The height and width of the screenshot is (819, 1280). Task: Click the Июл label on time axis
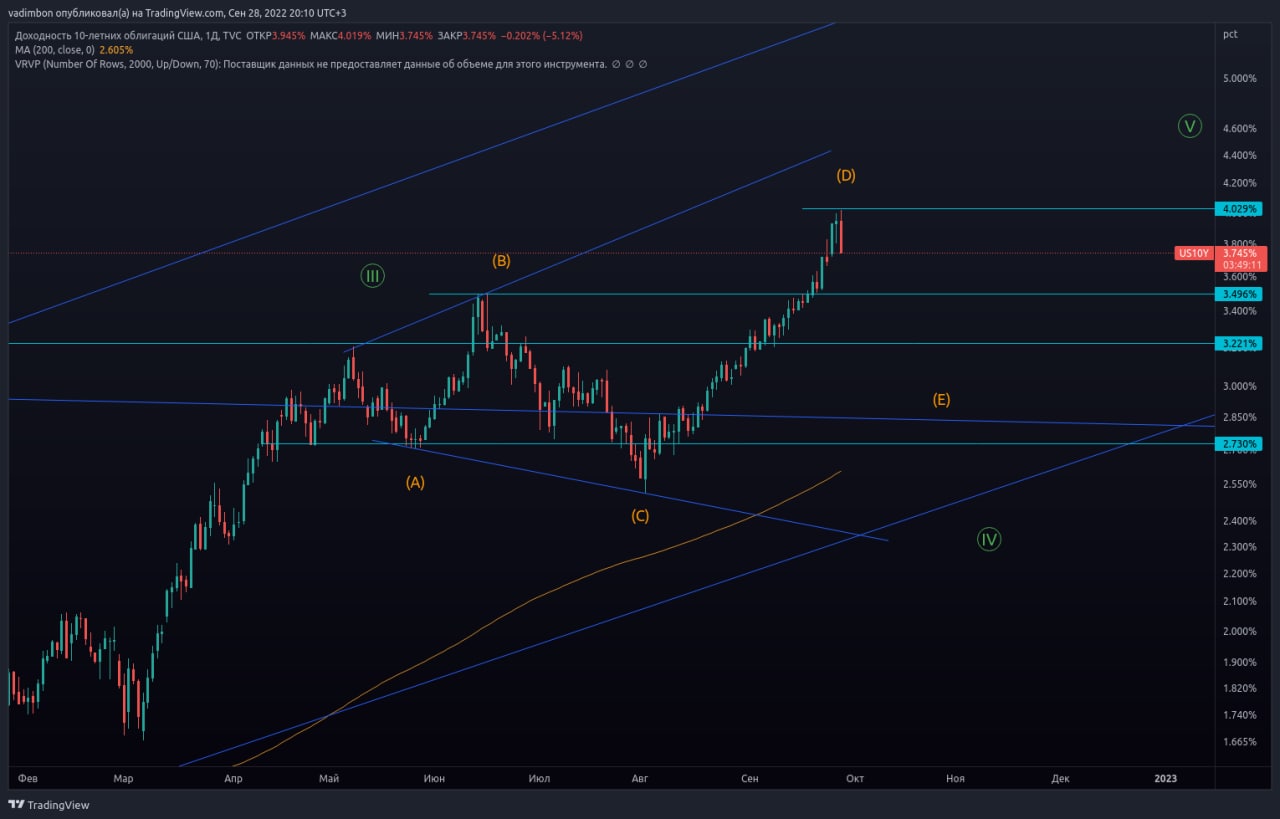pos(538,777)
